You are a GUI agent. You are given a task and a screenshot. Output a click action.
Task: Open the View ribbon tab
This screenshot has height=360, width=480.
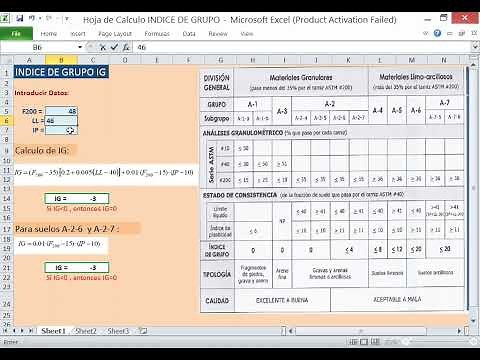tap(247, 34)
